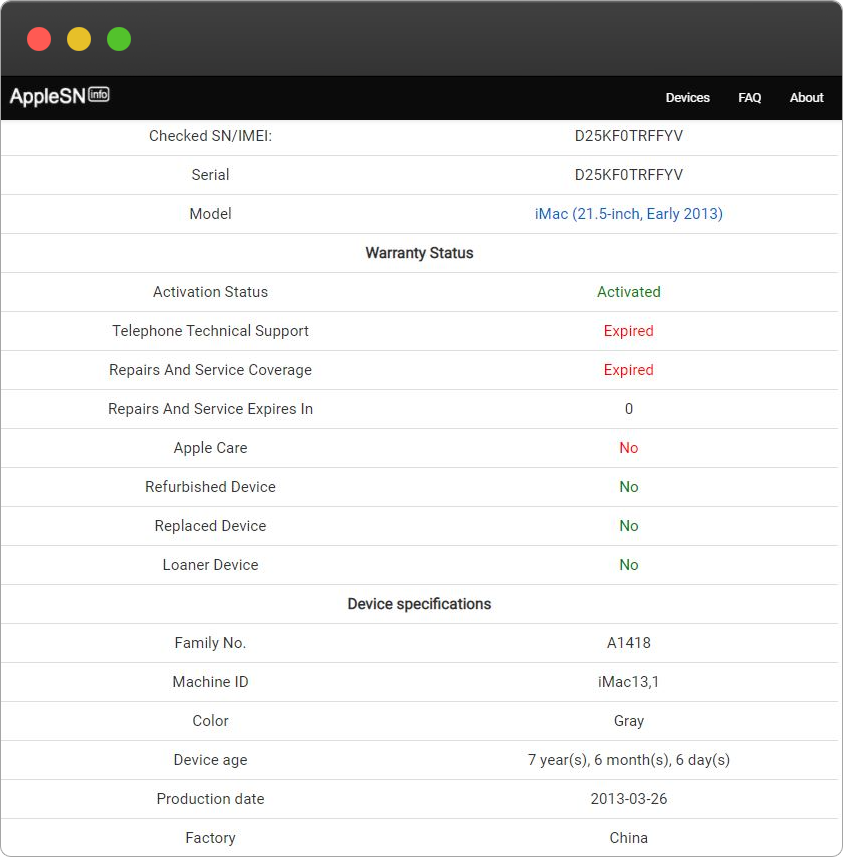Click the Warranty Status section heading
Screen dimensions: 843x857
click(419, 253)
